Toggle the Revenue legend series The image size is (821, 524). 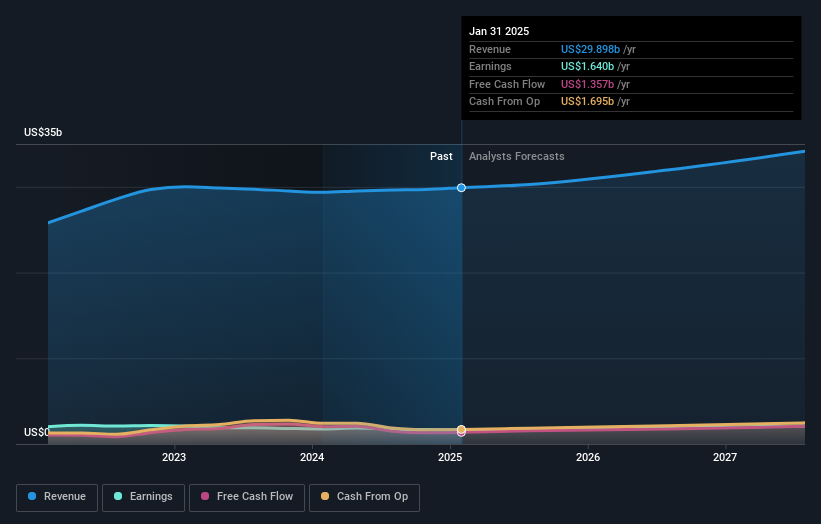click(57, 497)
